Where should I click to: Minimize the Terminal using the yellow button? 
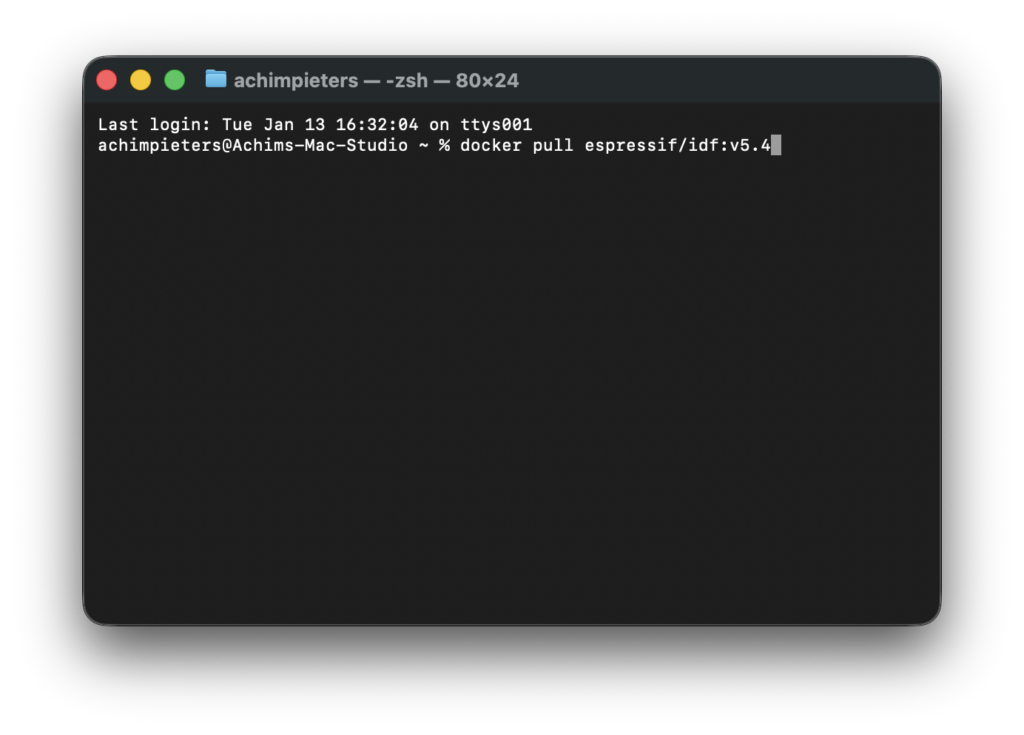click(x=141, y=80)
